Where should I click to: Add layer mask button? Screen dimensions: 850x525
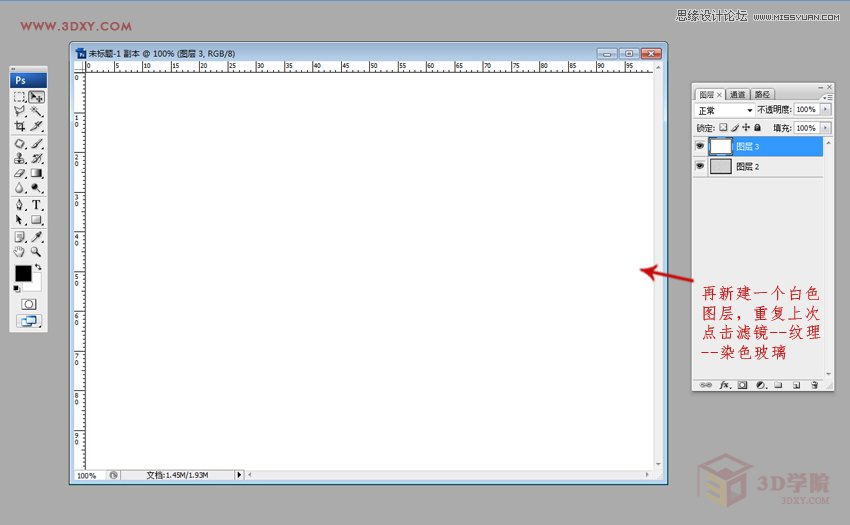tap(743, 385)
